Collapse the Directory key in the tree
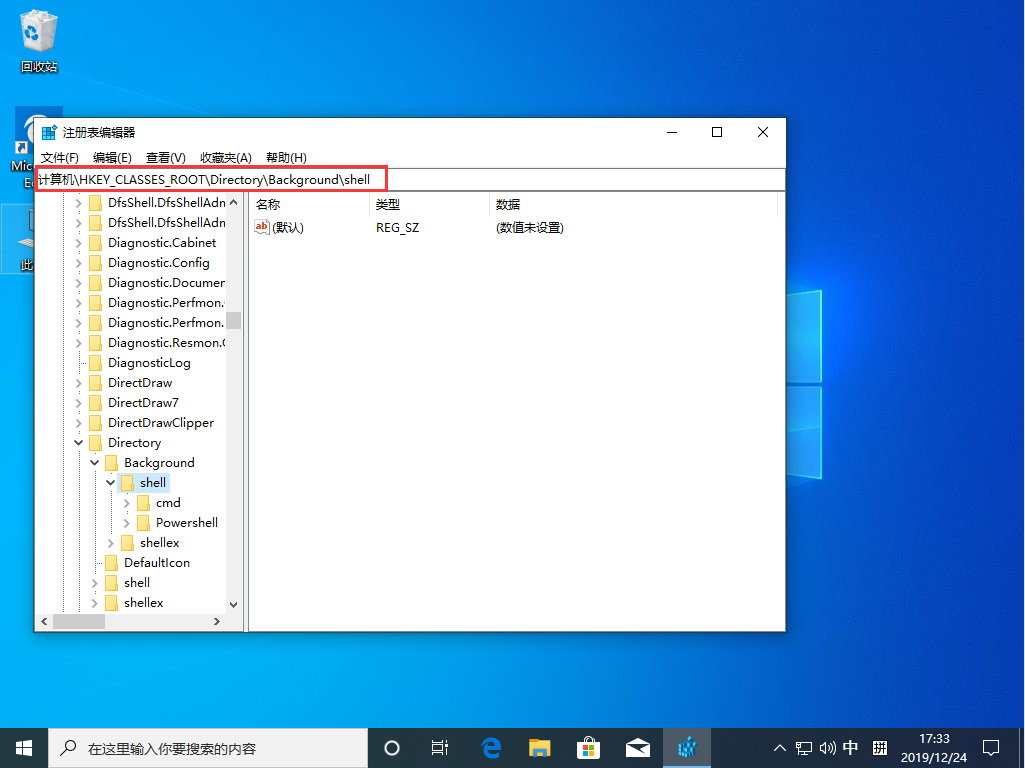The image size is (1025, 768). tap(78, 442)
